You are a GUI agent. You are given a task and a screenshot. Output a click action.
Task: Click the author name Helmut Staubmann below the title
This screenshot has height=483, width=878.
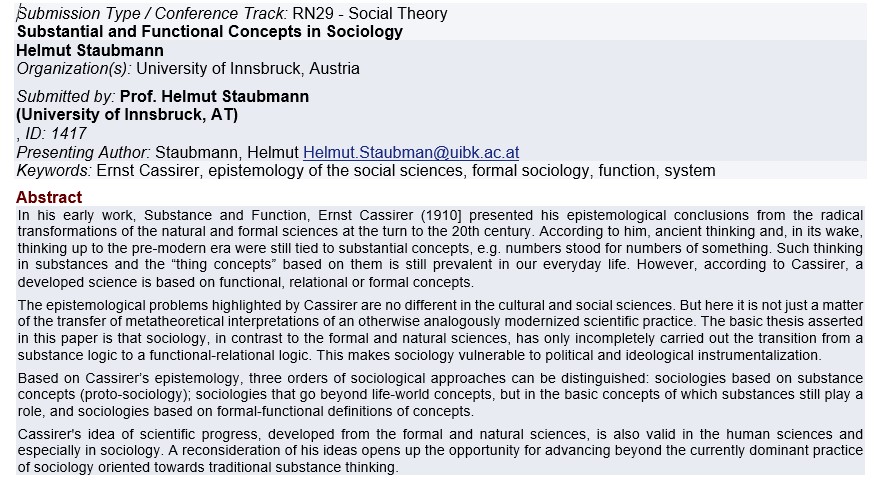click(90, 50)
